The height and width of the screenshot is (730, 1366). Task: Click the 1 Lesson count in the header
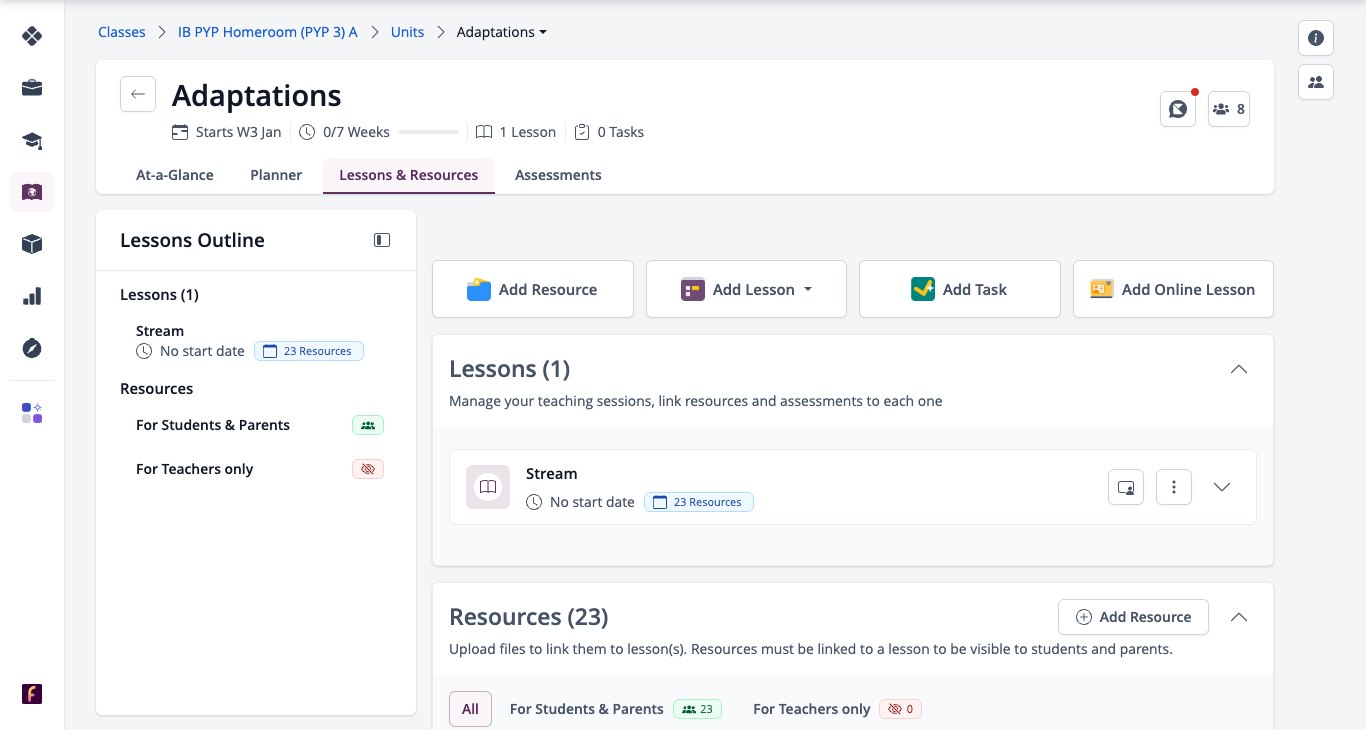click(516, 132)
